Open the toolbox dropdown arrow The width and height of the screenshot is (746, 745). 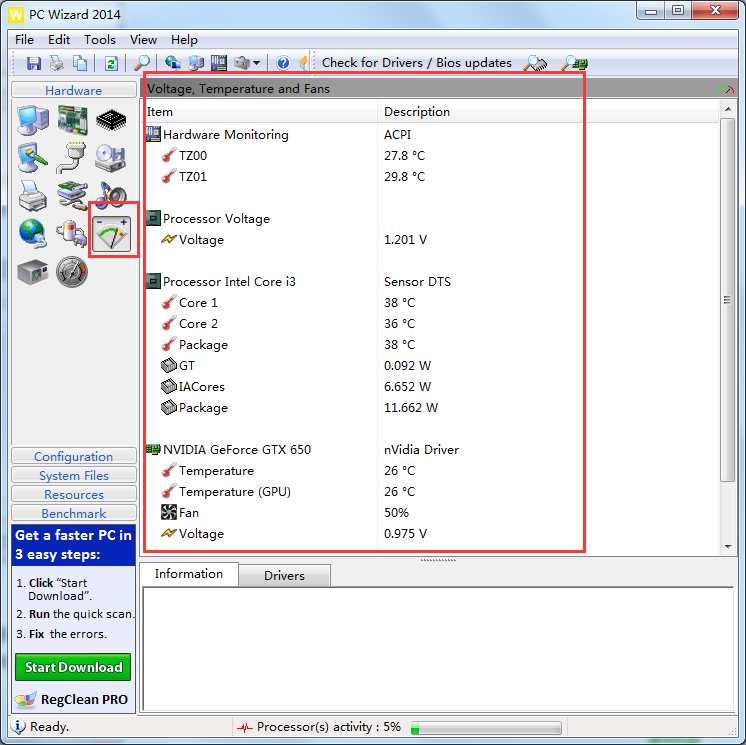coord(256,63)
